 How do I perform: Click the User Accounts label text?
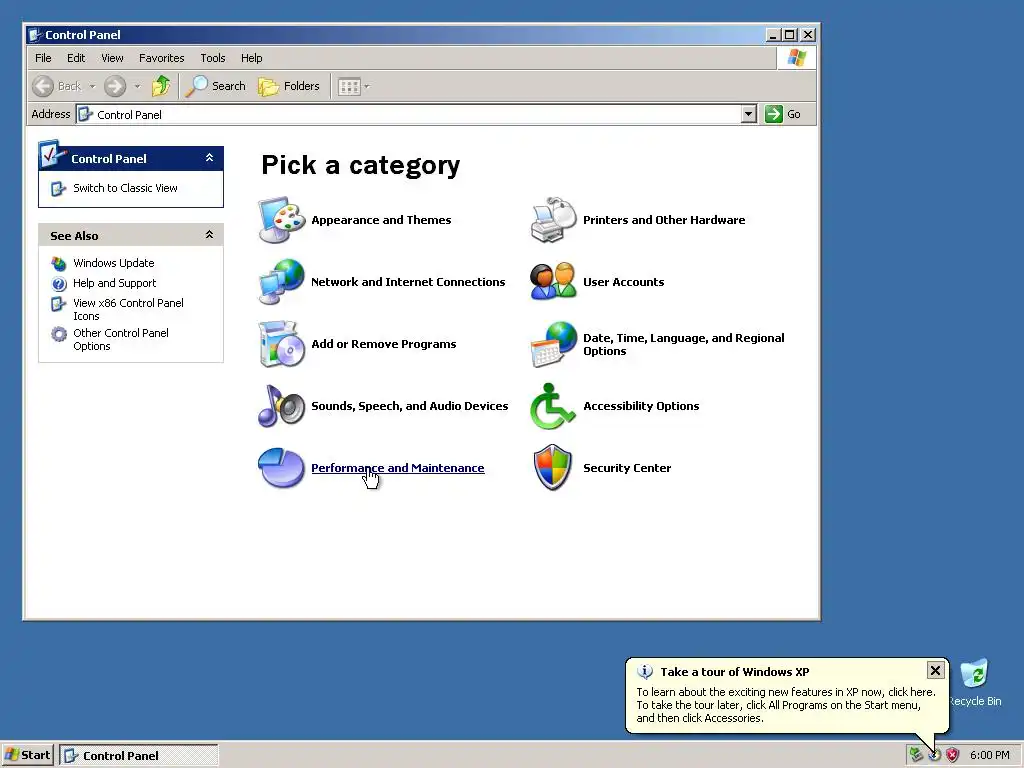click(624, 282)
